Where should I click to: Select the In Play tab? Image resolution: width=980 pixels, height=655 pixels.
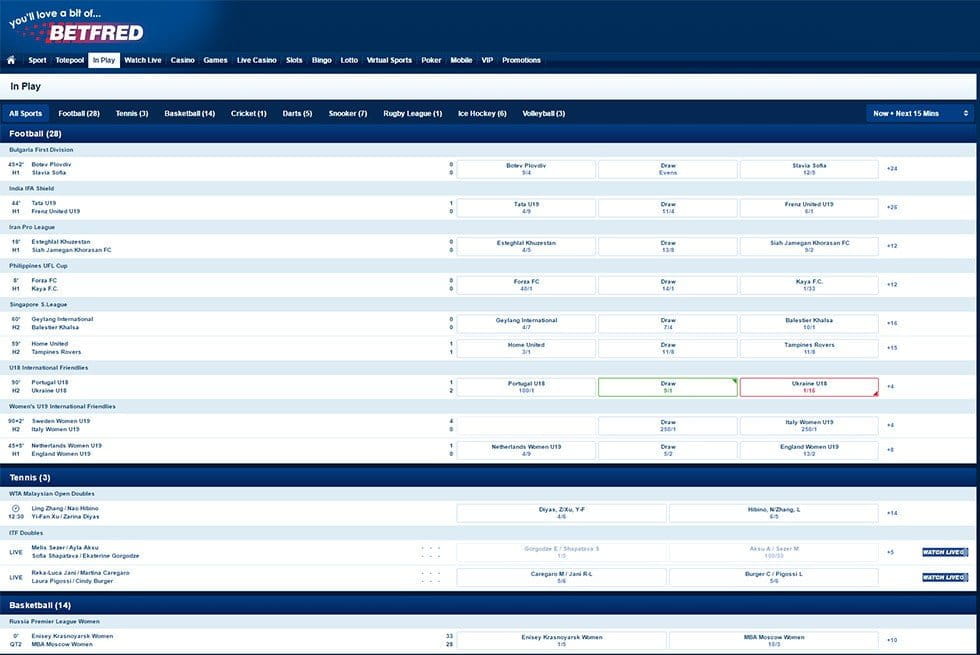104,60
